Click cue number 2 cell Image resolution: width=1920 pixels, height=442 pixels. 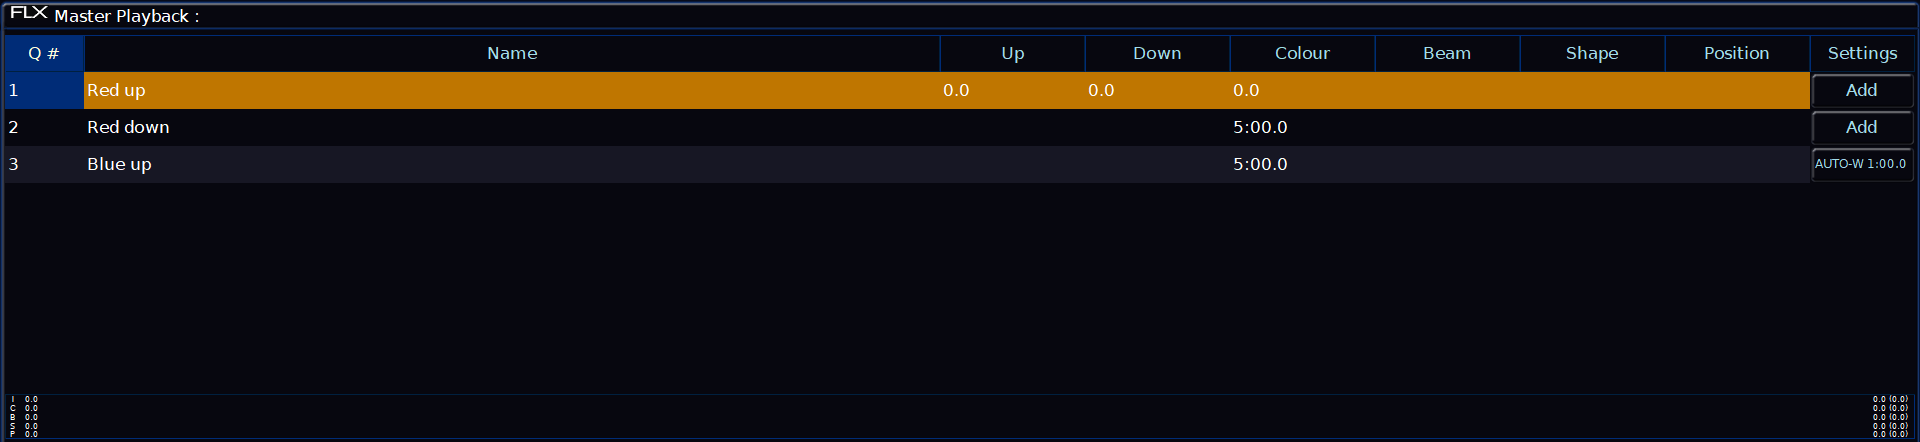coord(44,127)
